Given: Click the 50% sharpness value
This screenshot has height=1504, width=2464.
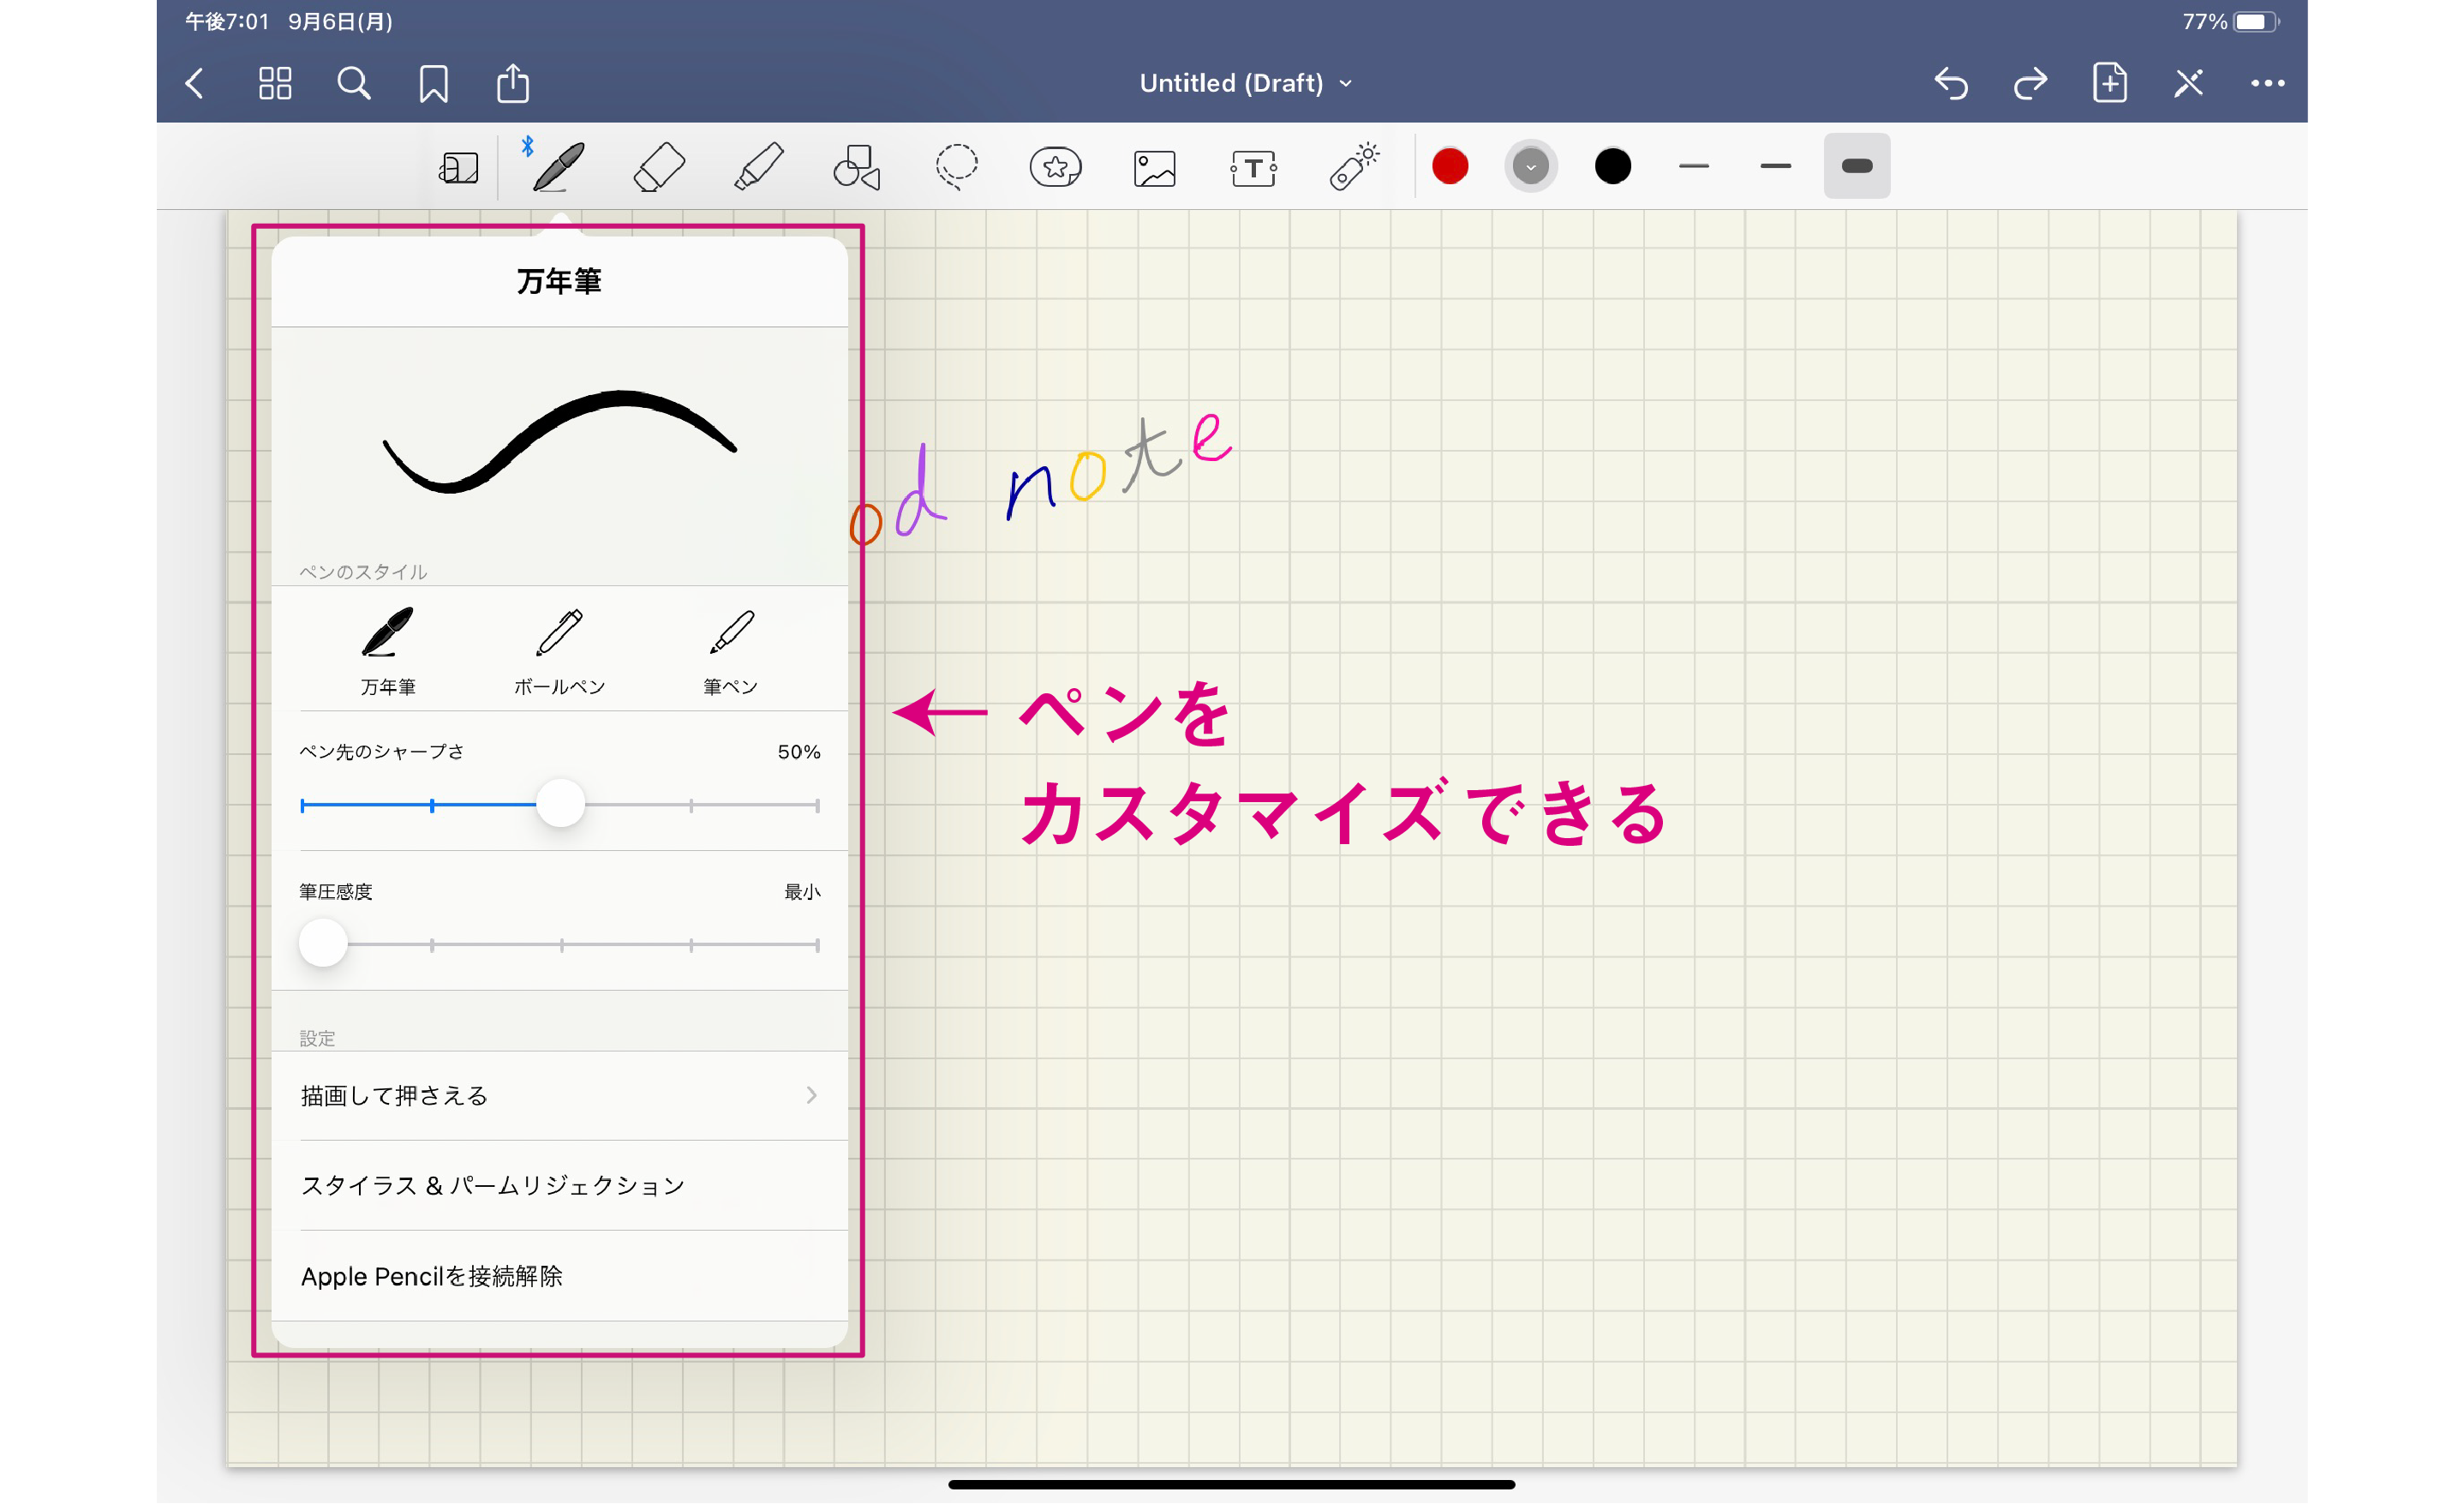Looking at the screenshot, I should 799,752.
